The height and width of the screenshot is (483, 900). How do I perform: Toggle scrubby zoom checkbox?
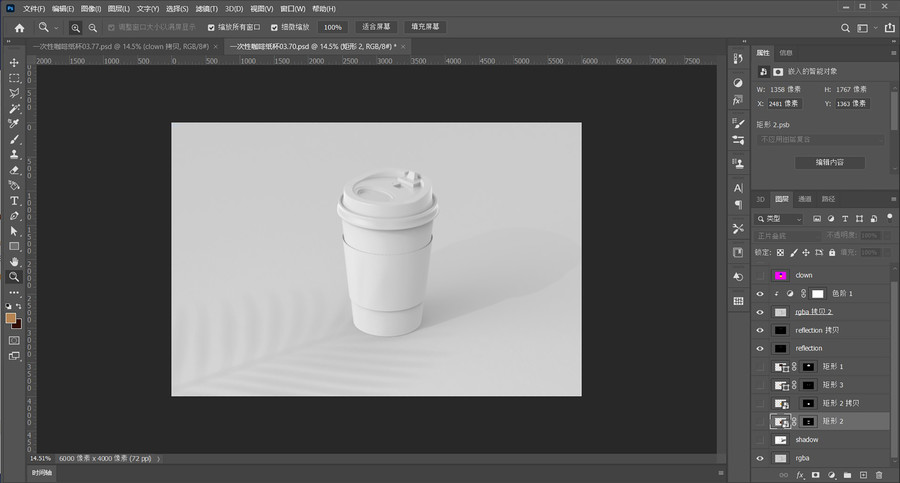point(274,27)
